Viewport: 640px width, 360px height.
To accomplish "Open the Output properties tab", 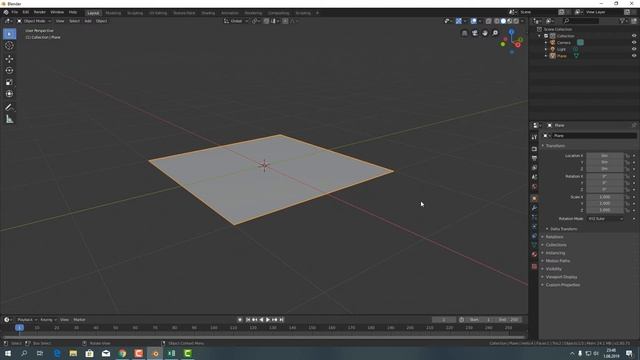I will coord(534,158).
